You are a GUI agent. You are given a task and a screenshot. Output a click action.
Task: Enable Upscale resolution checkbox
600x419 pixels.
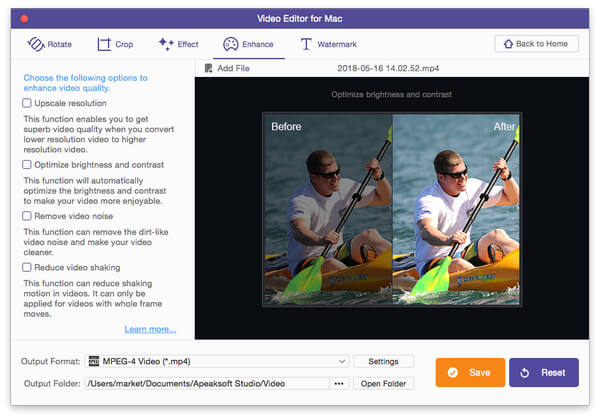27,103
